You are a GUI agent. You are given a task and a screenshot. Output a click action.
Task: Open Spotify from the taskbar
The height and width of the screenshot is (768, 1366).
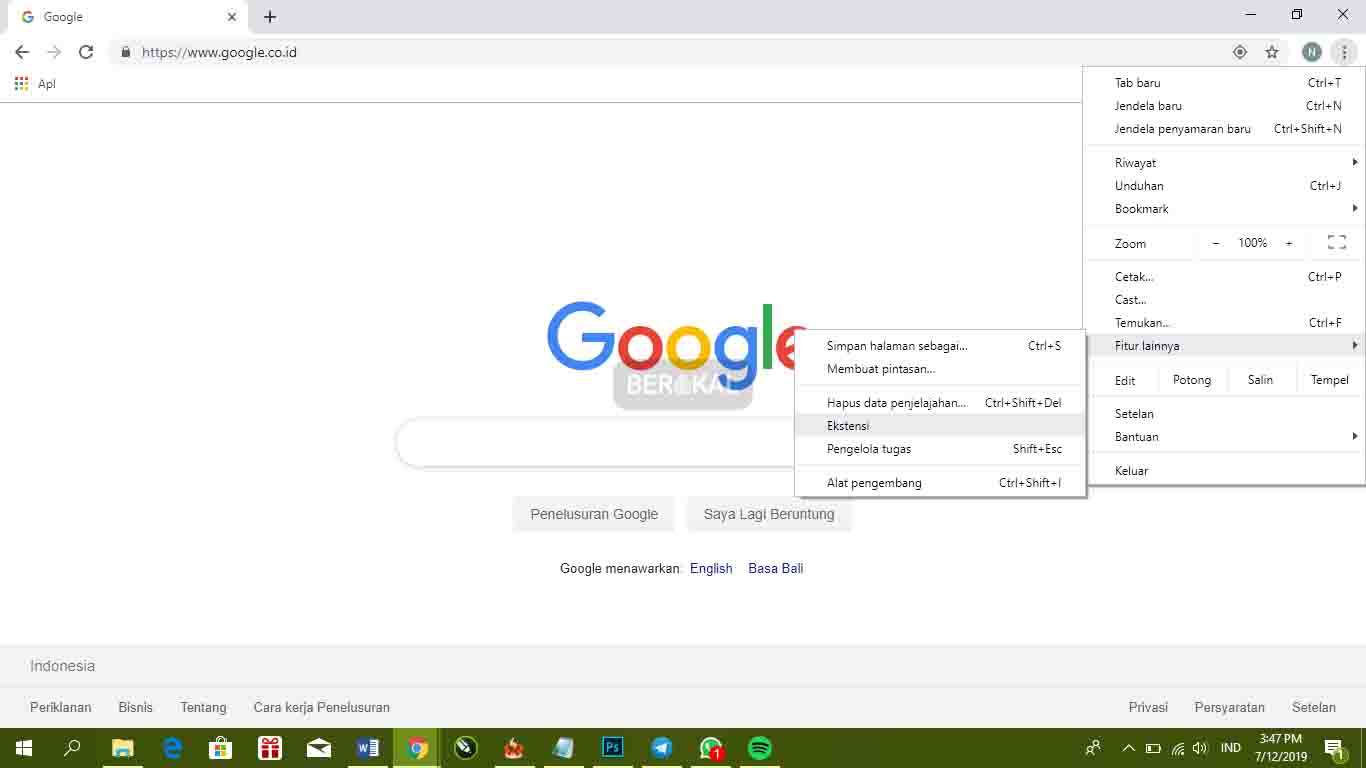760,748
